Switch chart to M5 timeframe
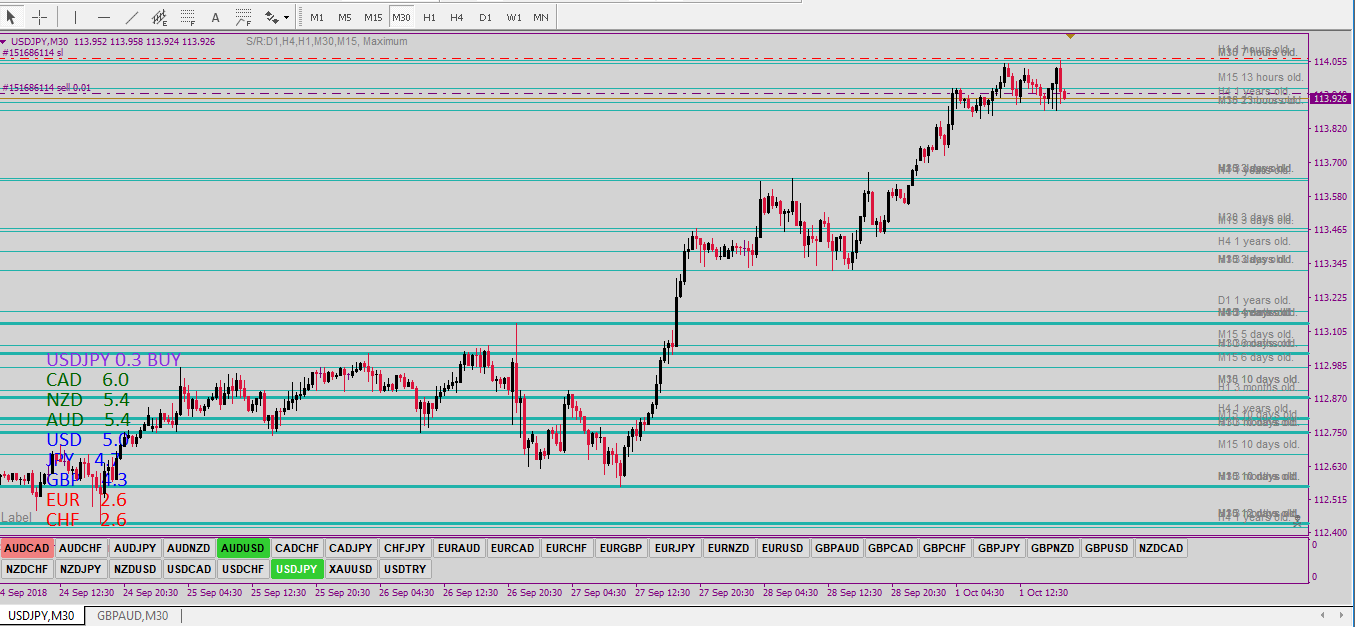This screenshot has height=627, width=1355. pyautogui.click(x=345, y=17)
